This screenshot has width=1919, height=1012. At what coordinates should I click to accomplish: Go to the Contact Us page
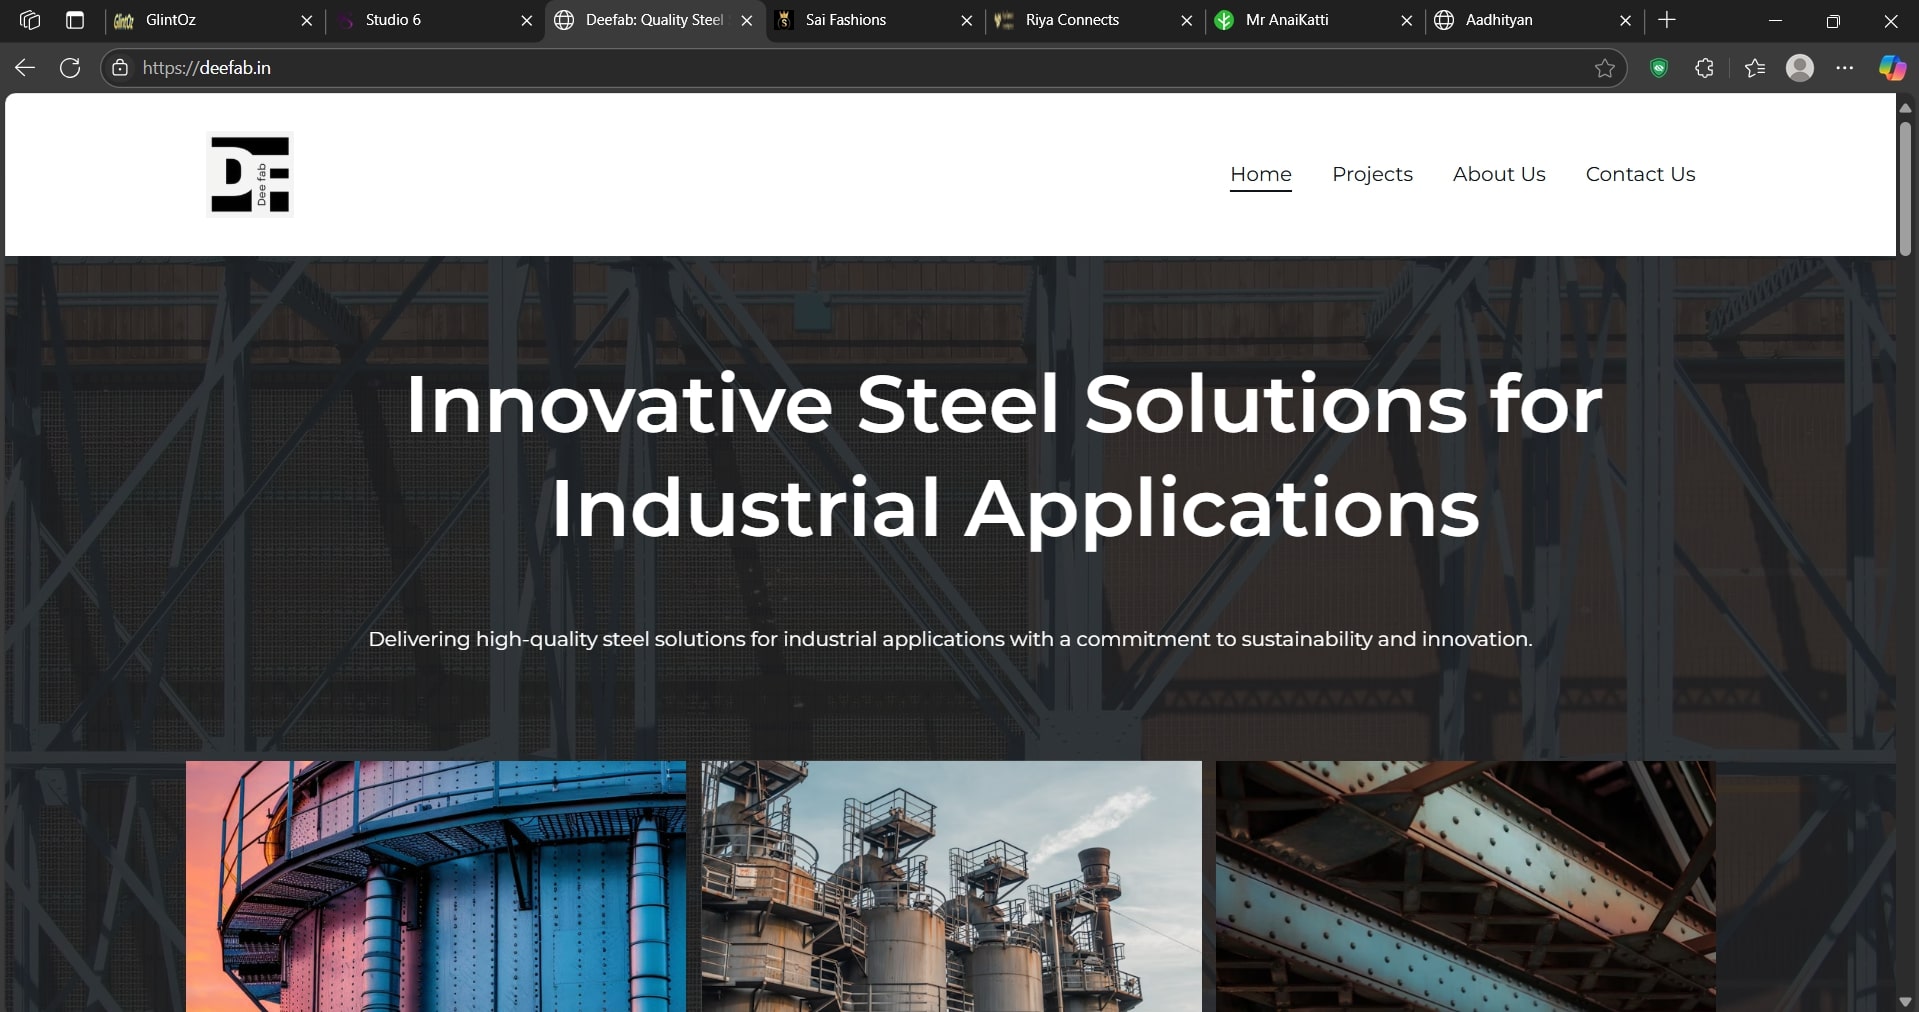1640,174
